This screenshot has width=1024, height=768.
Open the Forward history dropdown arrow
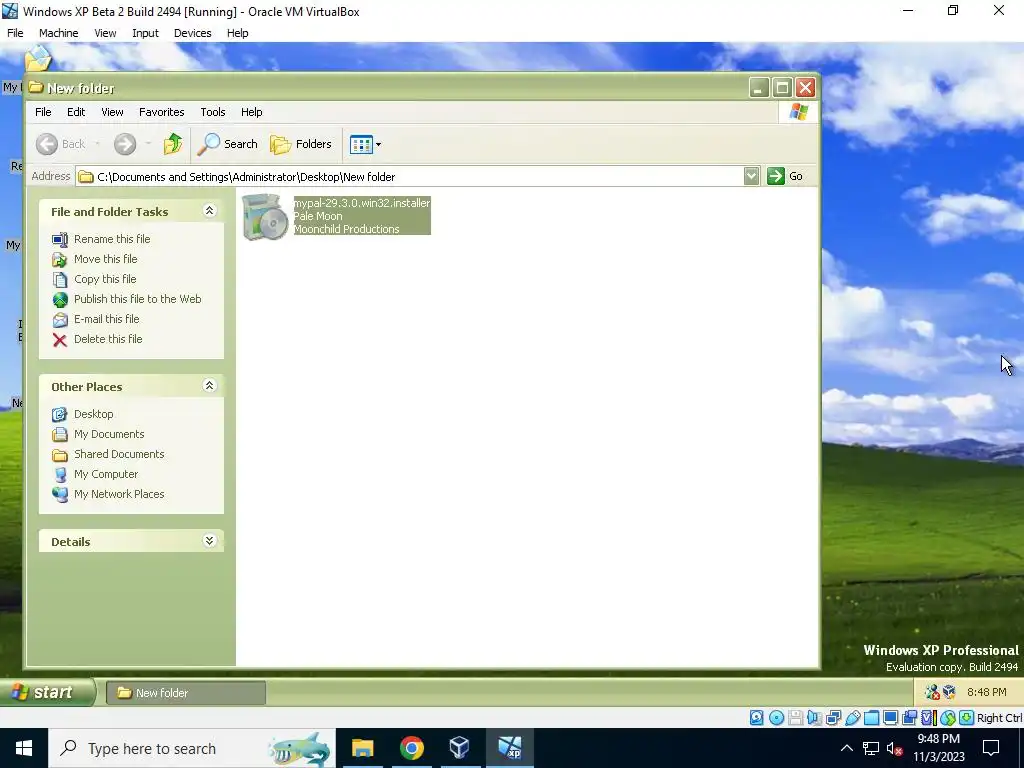coord(148,144)
